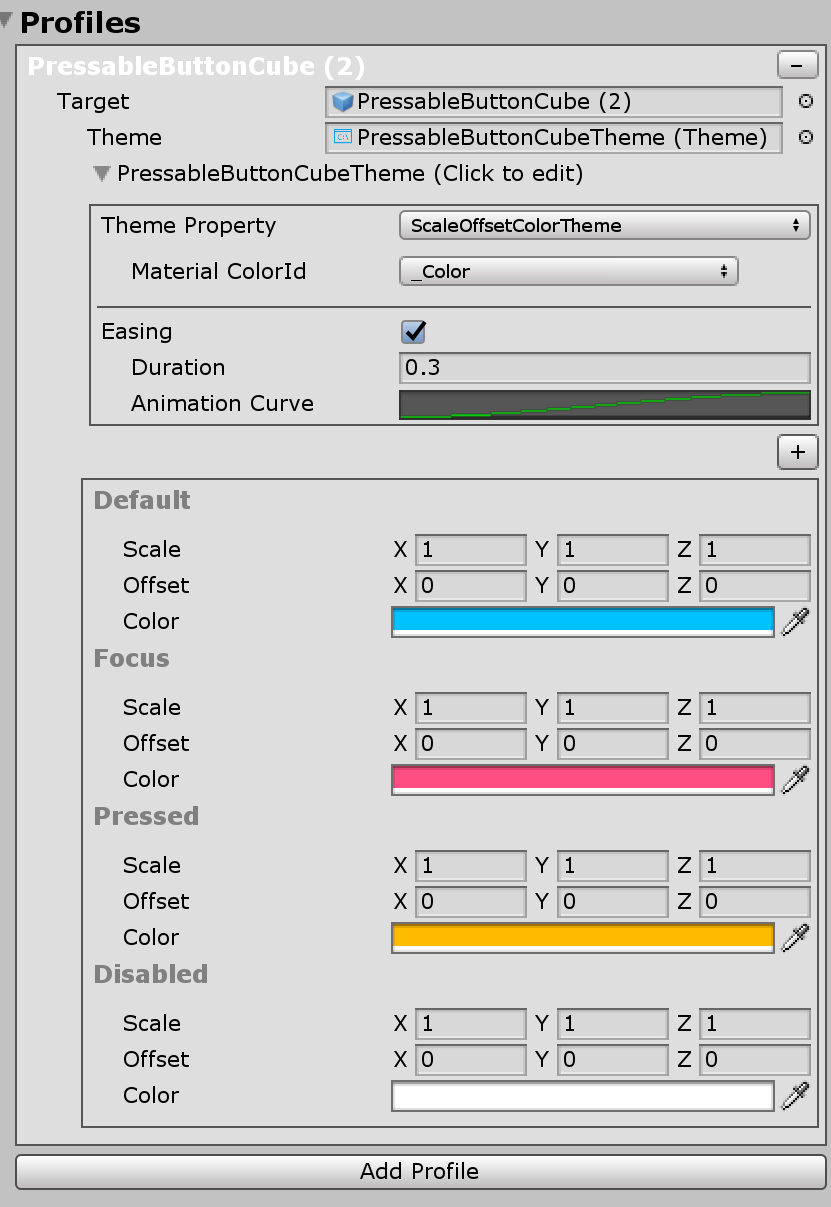This screenshot has width=831, height=1207.
Task: Click the PressableButtonCubeTheme theme object field
Action: click(x=554, y=138)
